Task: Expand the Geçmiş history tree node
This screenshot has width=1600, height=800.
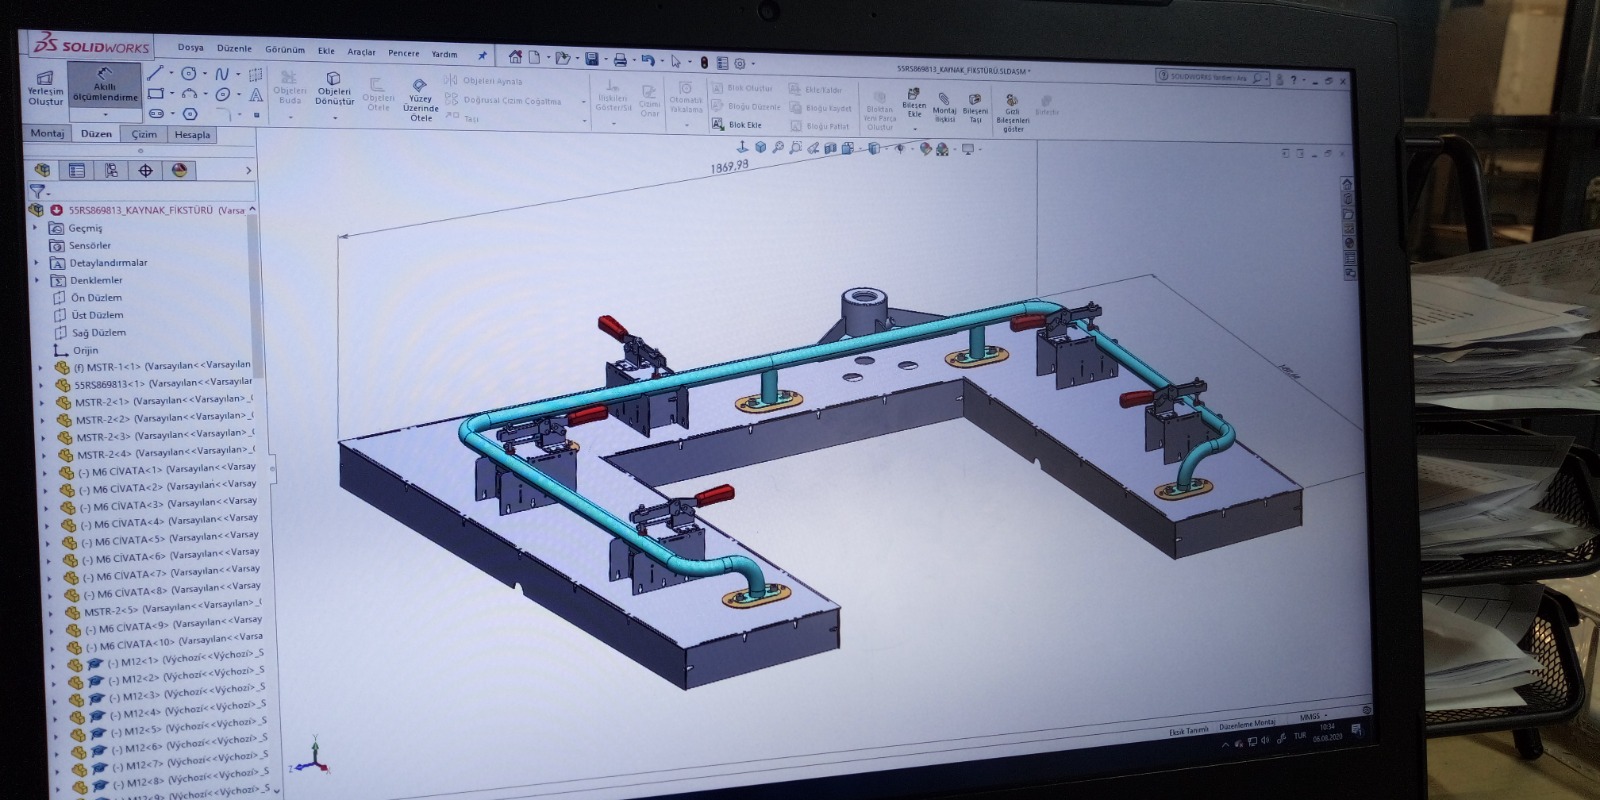Action: (35, 228)
